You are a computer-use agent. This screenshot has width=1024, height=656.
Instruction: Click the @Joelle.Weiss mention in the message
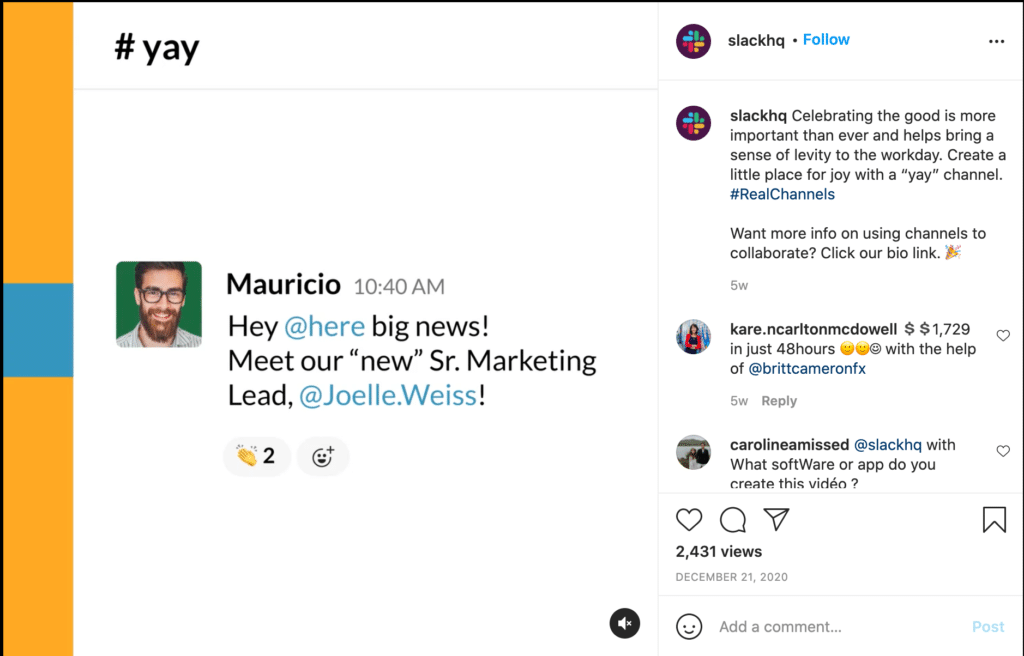pos(388,395)
